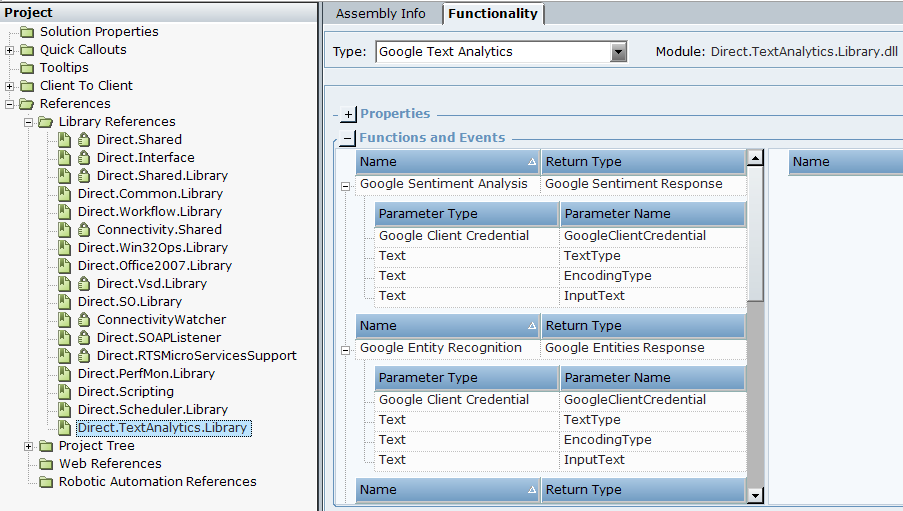Select the Functionality tab
Screen dimensions: 903x511
pyautogui.click(x=493, y=14)
